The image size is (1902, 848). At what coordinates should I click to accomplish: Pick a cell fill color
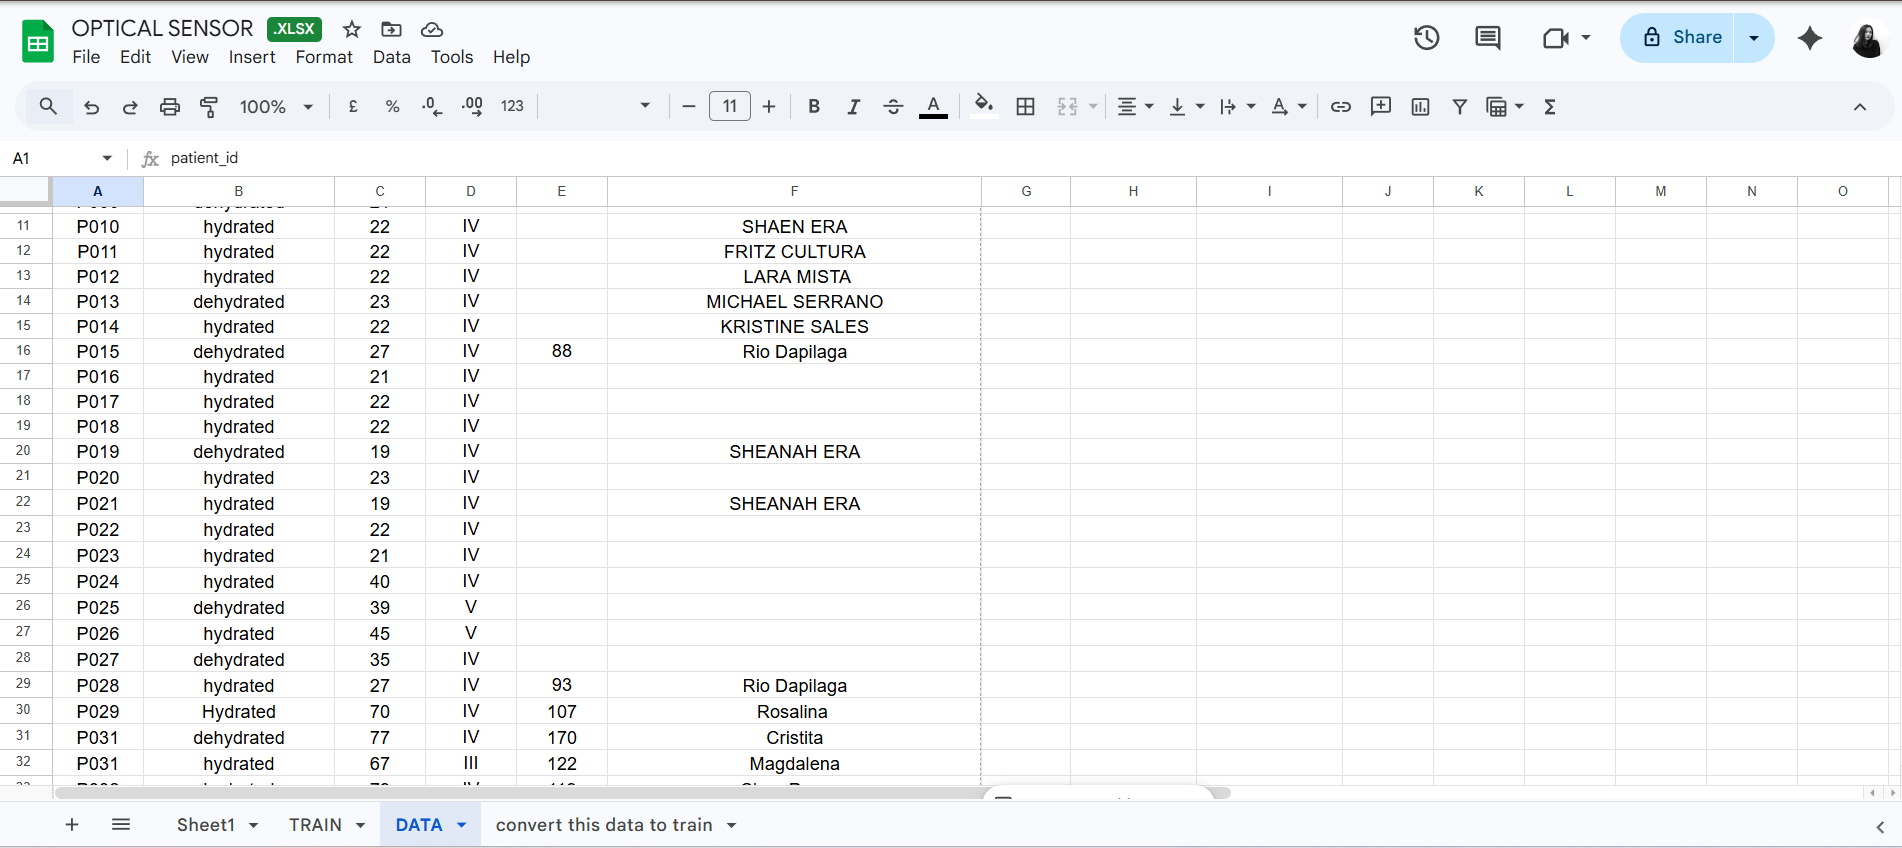click(x=984, y=106)
